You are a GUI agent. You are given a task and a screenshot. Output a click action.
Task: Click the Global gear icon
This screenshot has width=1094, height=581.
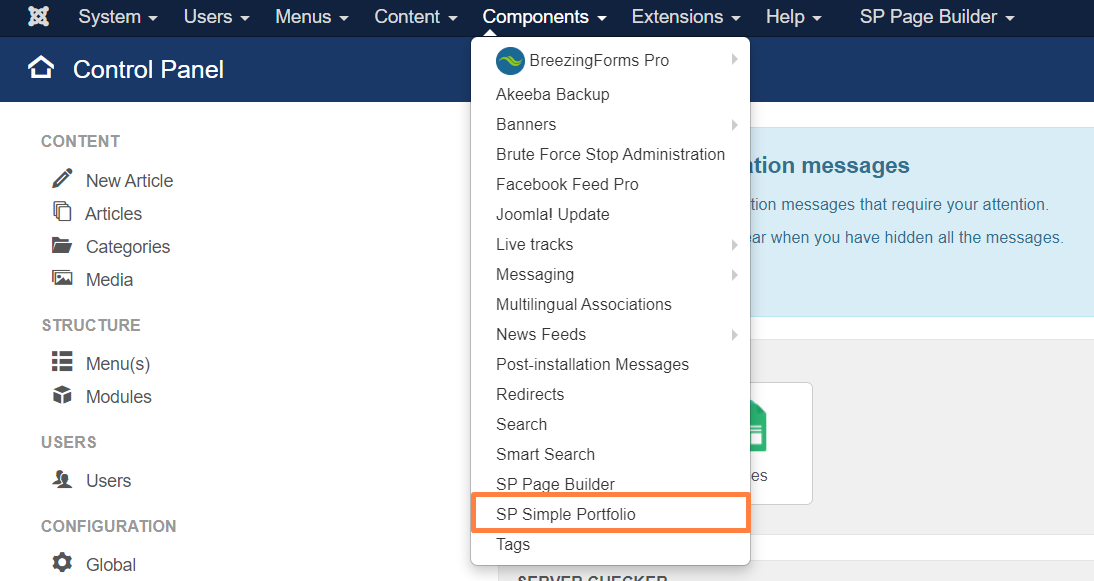tap(62, 562)
